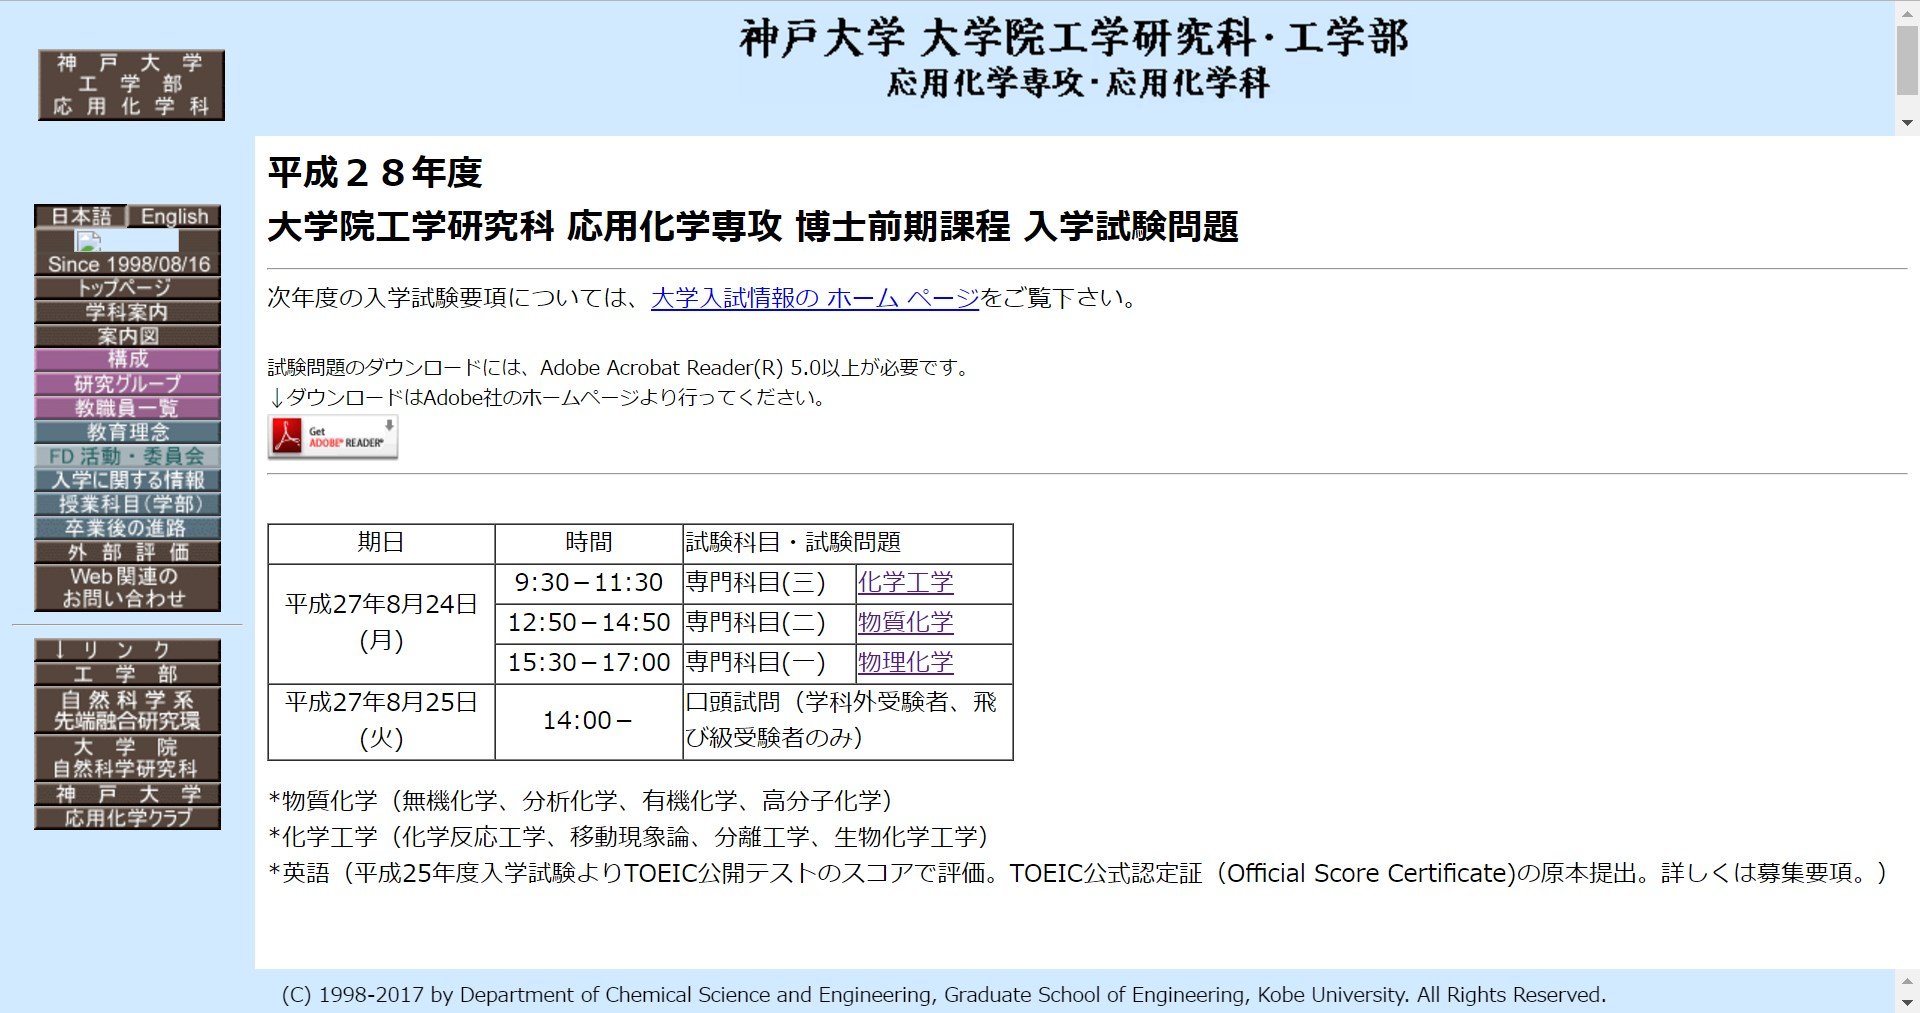The height and width of the screenshot is (1013, 1920).
Task: Click the broken counter image in sidebar
Action: click(x=89, y=241)
